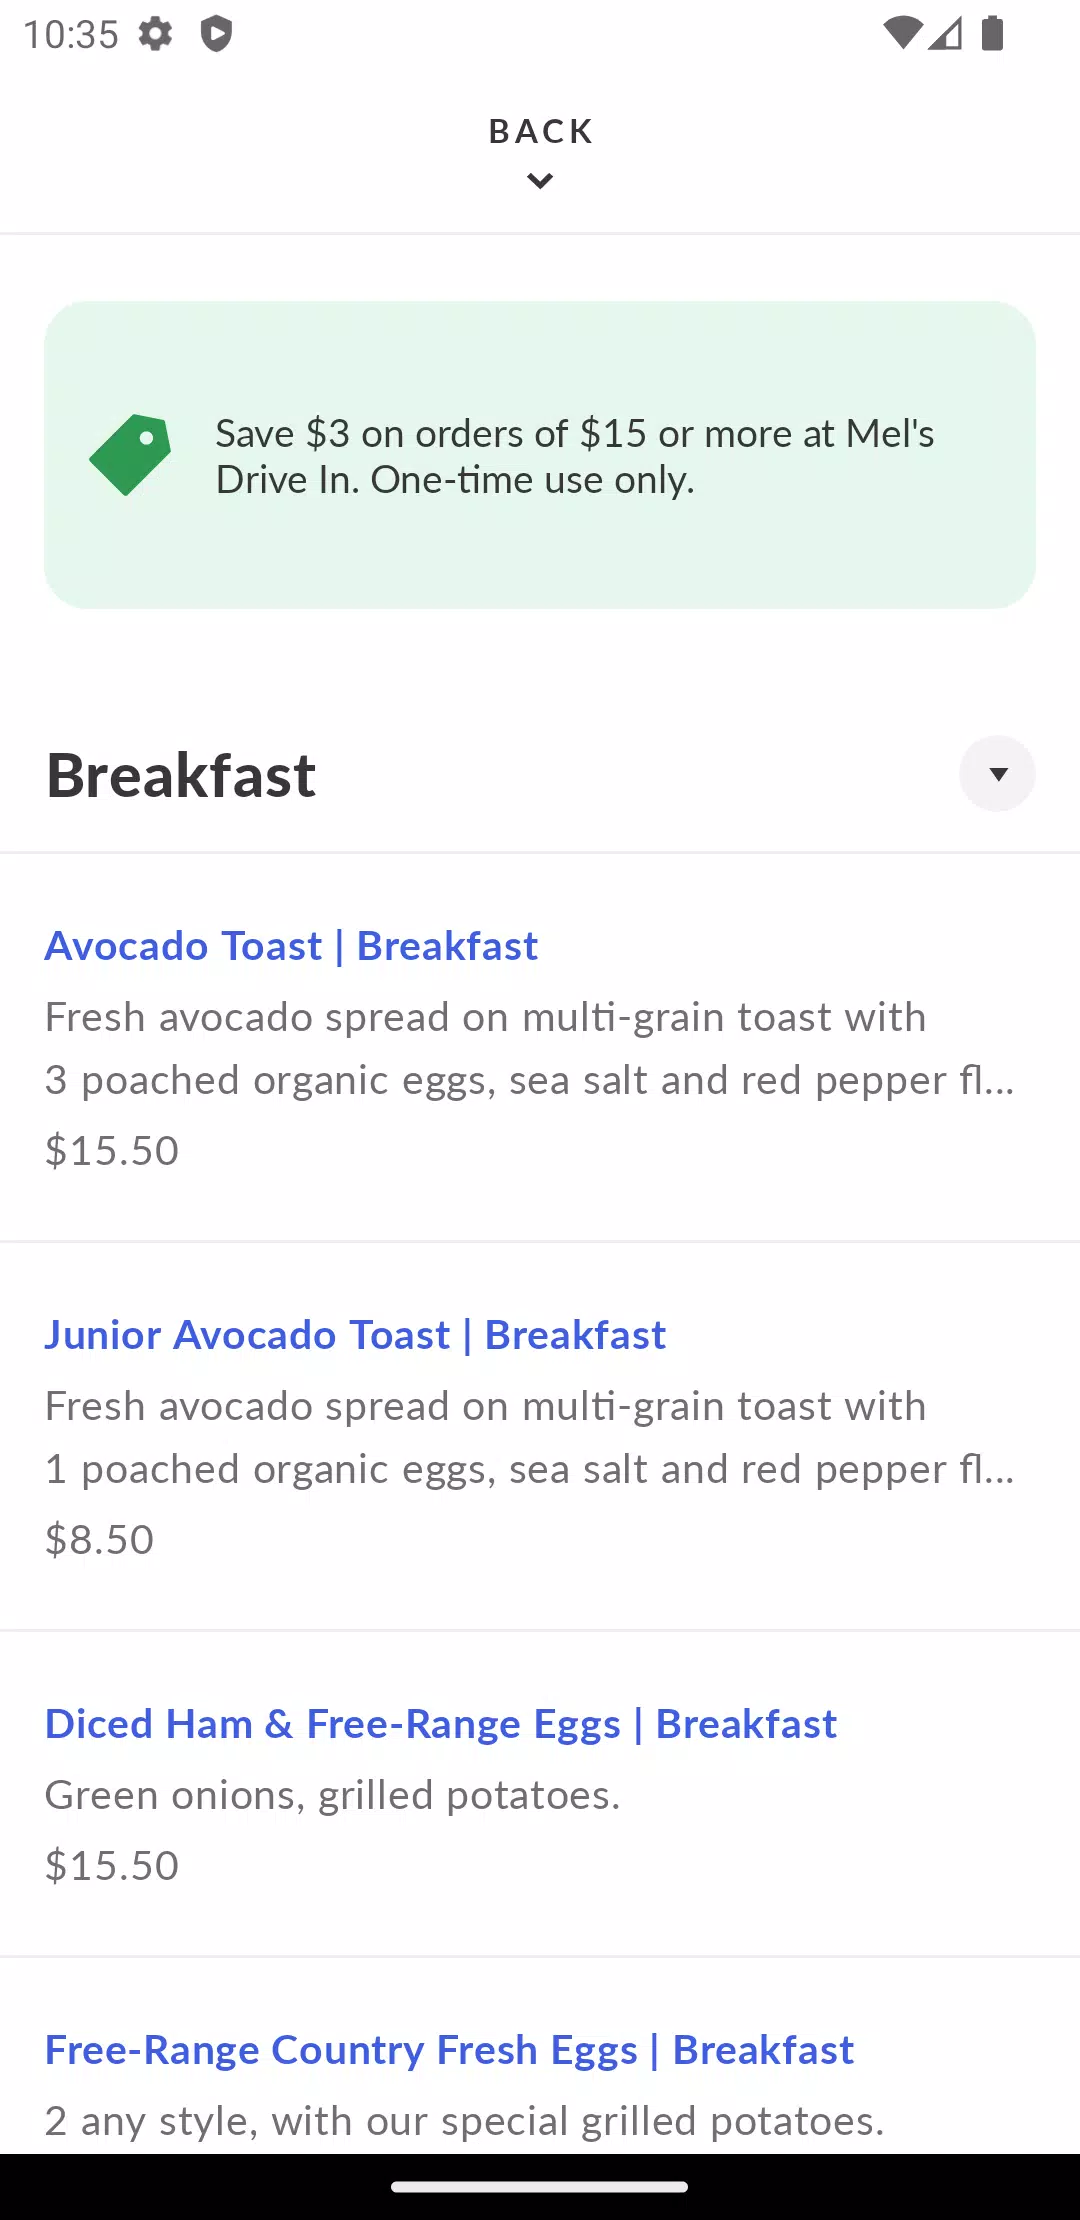The image size is (1080, 2220).
Task: Tap the green discount tag icon
Action: pos(130,455)
